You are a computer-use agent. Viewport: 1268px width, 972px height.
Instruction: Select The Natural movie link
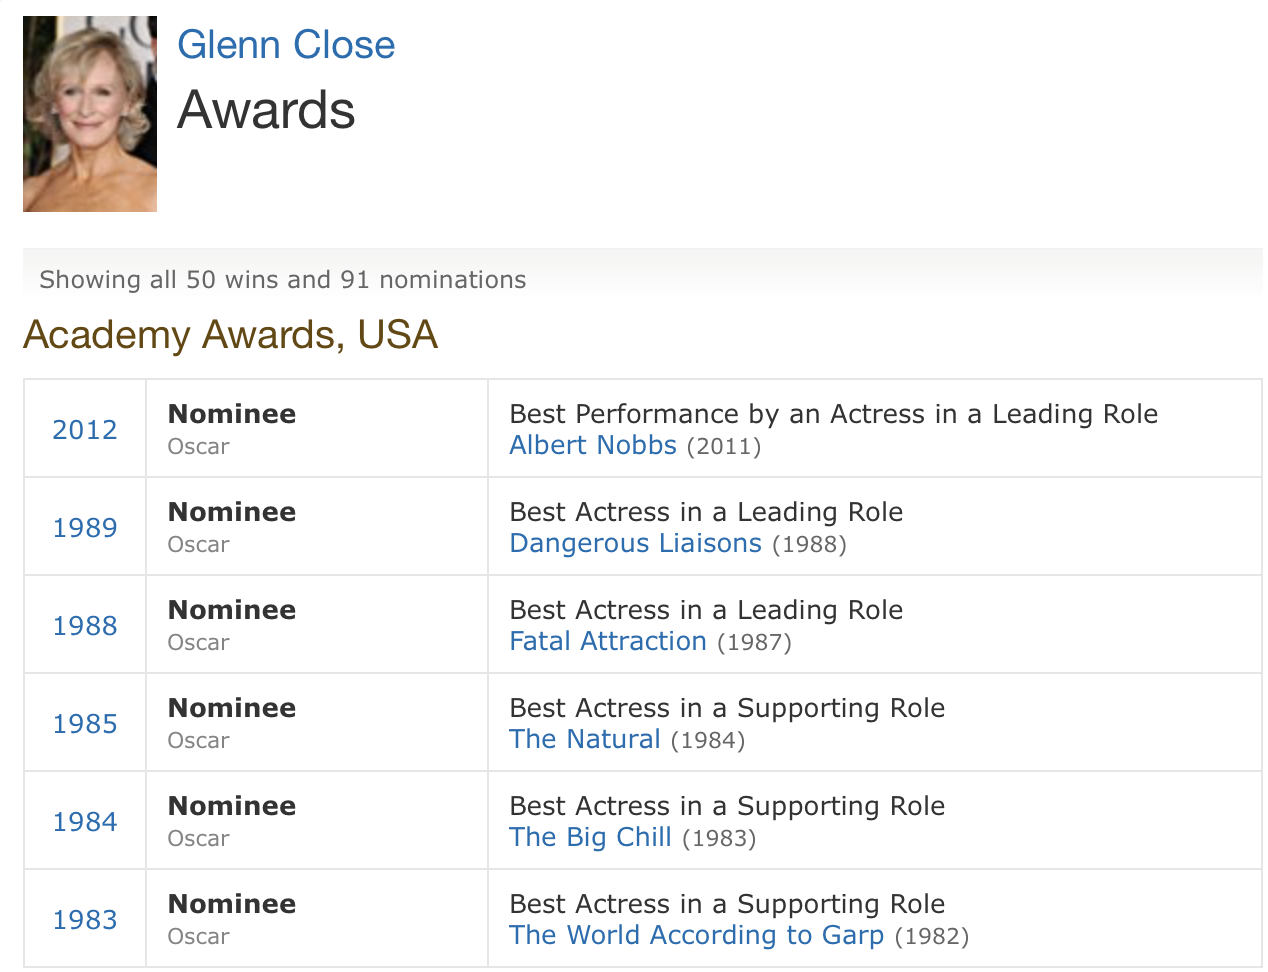click(585, 740)
